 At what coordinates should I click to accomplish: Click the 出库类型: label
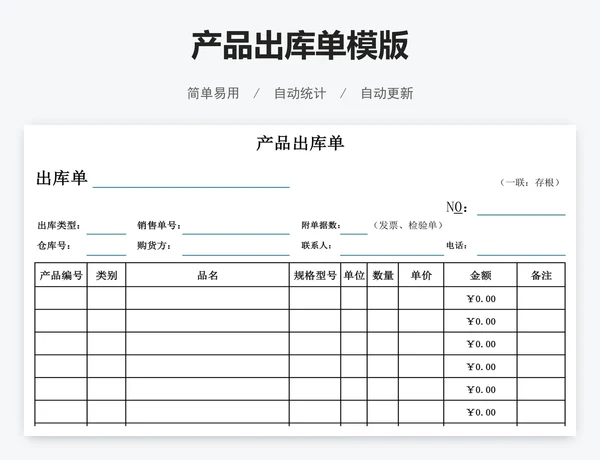pos(59,225)
